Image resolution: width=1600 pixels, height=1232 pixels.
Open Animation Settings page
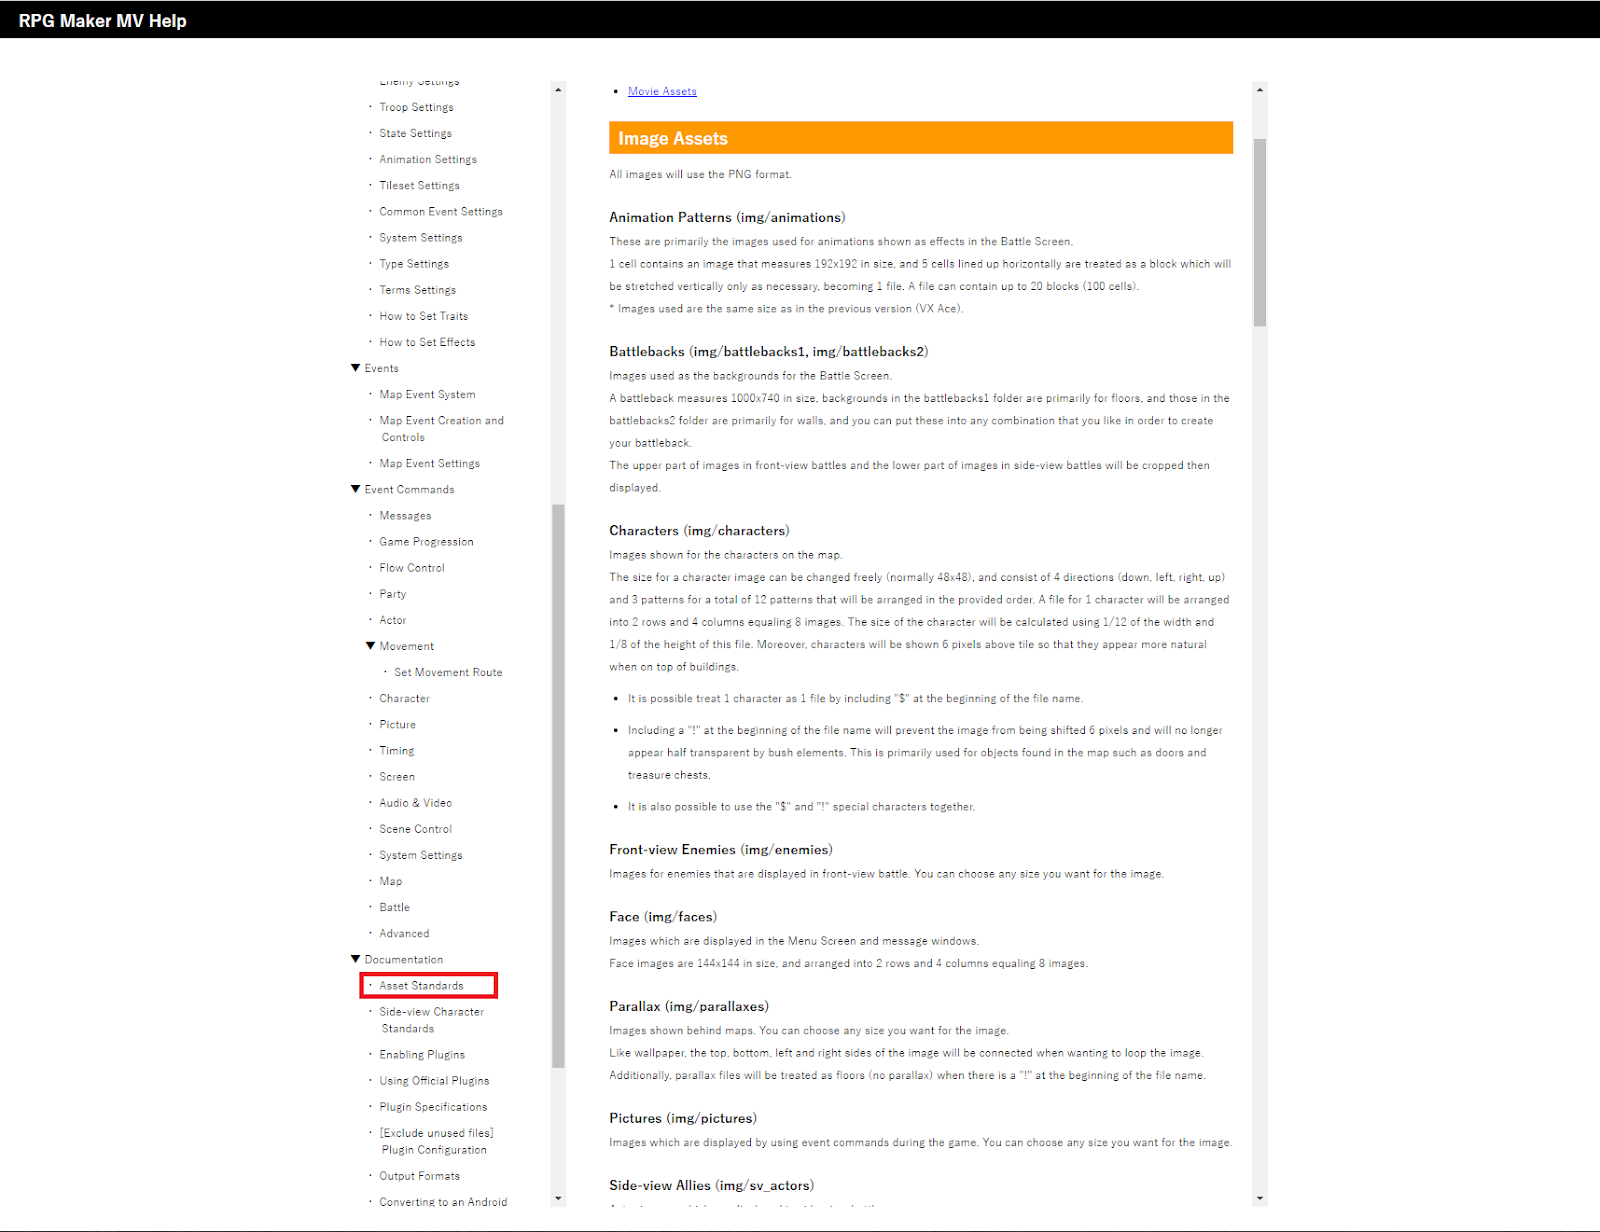coord(428,159)
